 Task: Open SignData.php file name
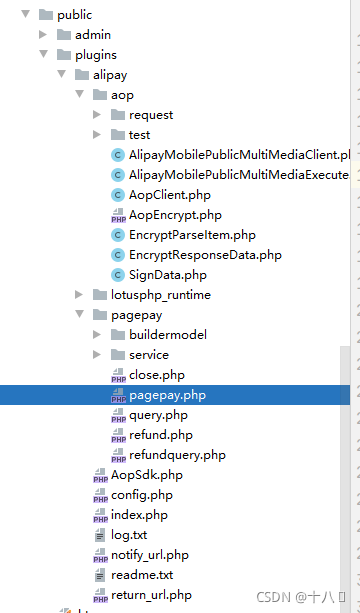click(168, 275)
